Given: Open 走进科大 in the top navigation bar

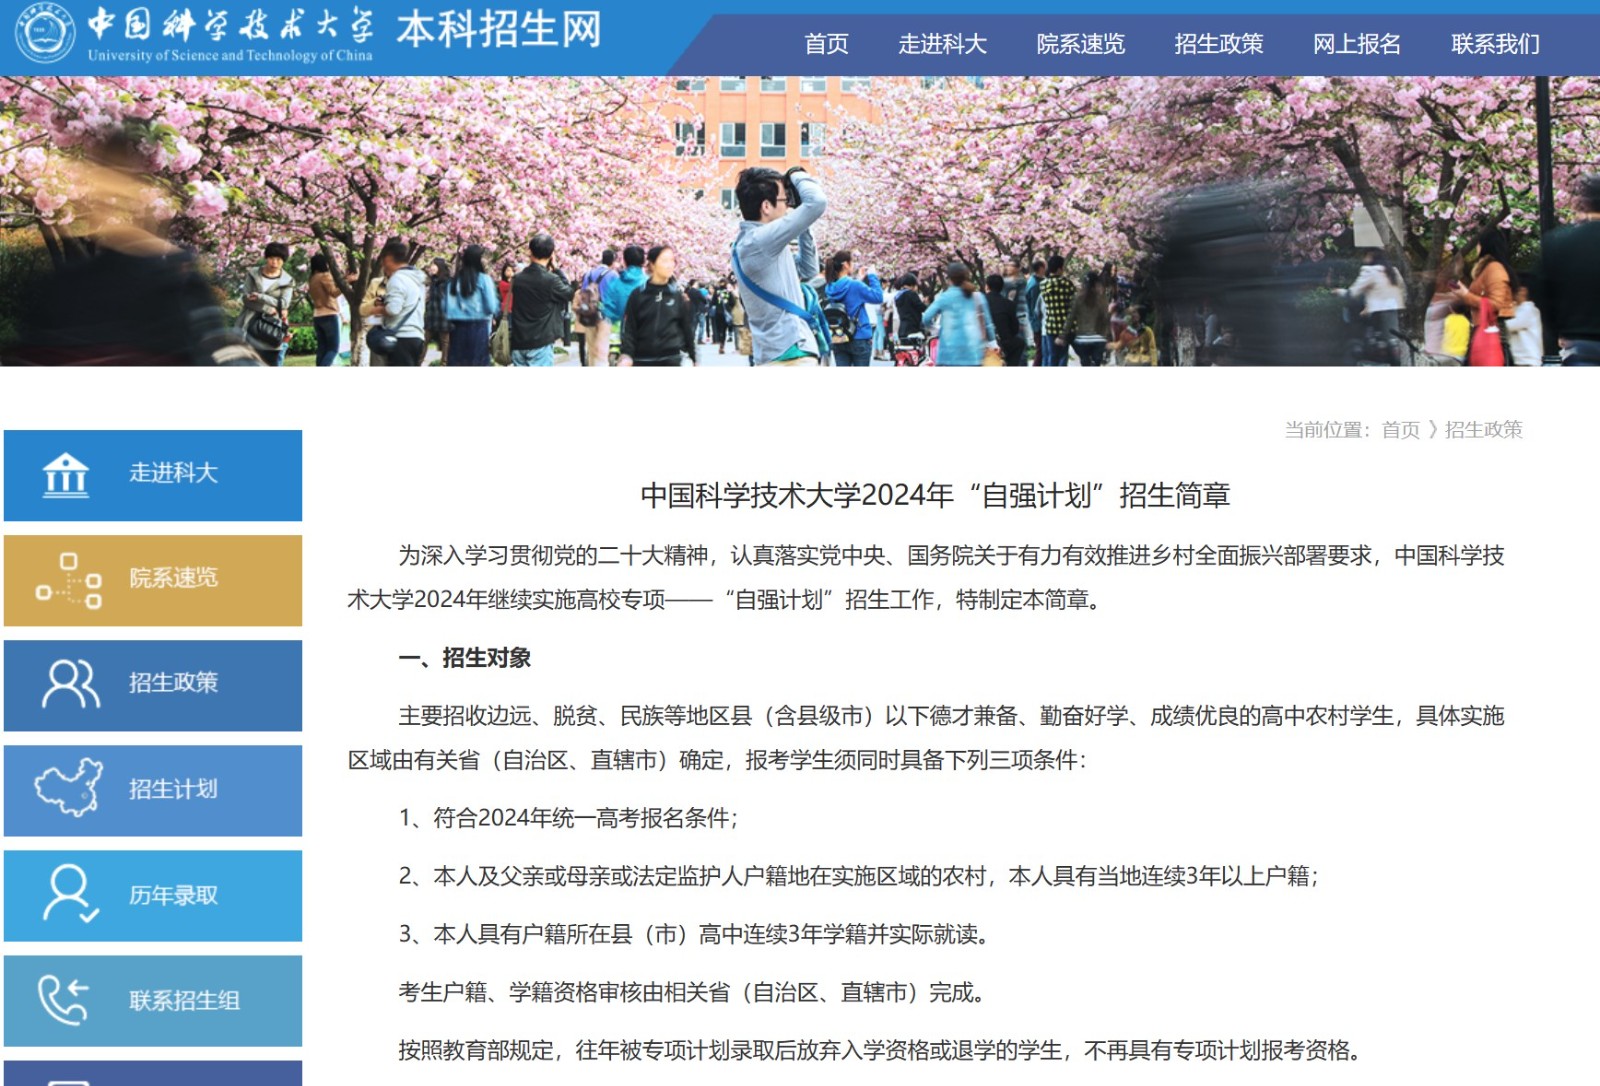Looking at the screenshot, I should (x=942, y=44).
